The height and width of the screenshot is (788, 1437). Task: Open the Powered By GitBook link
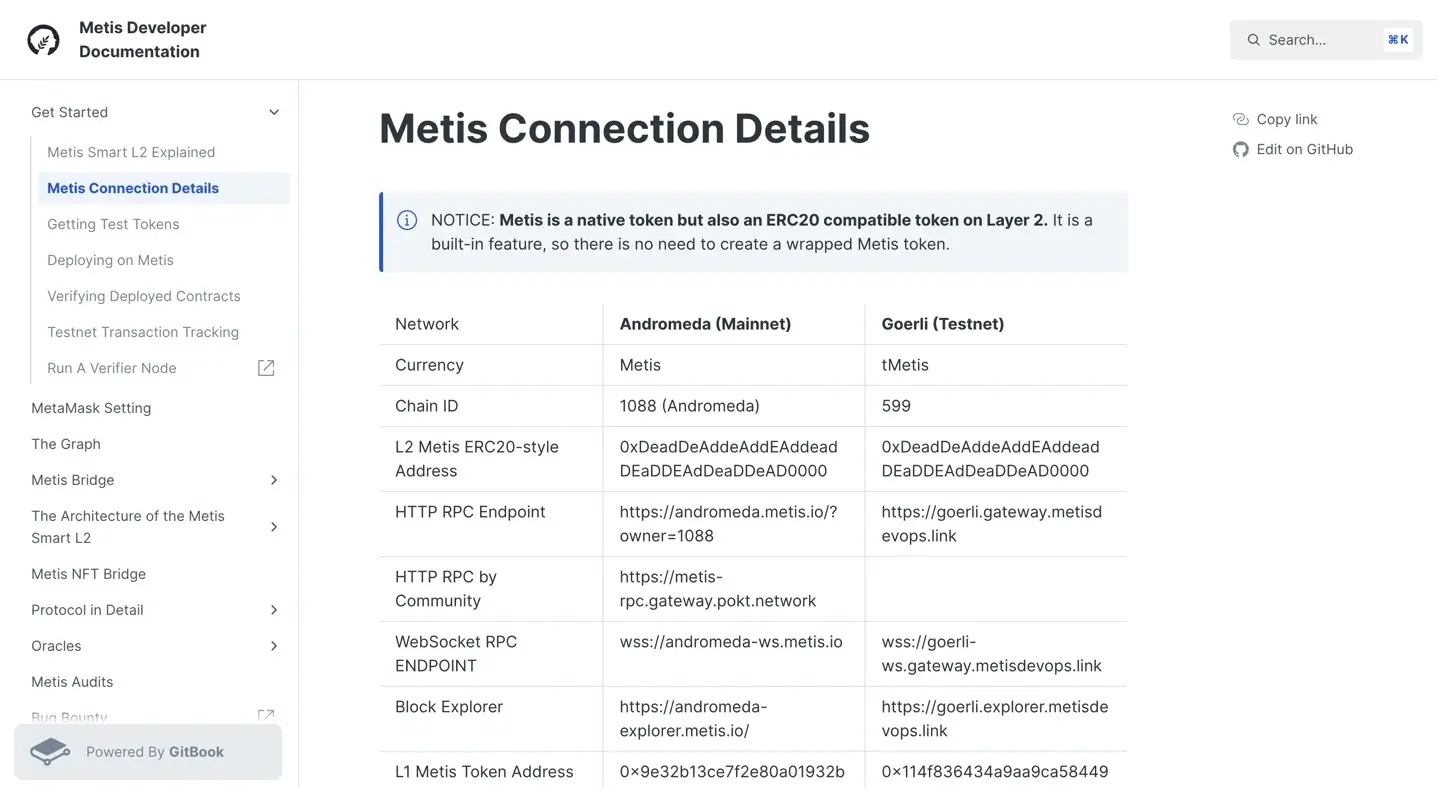pos(147,751)
